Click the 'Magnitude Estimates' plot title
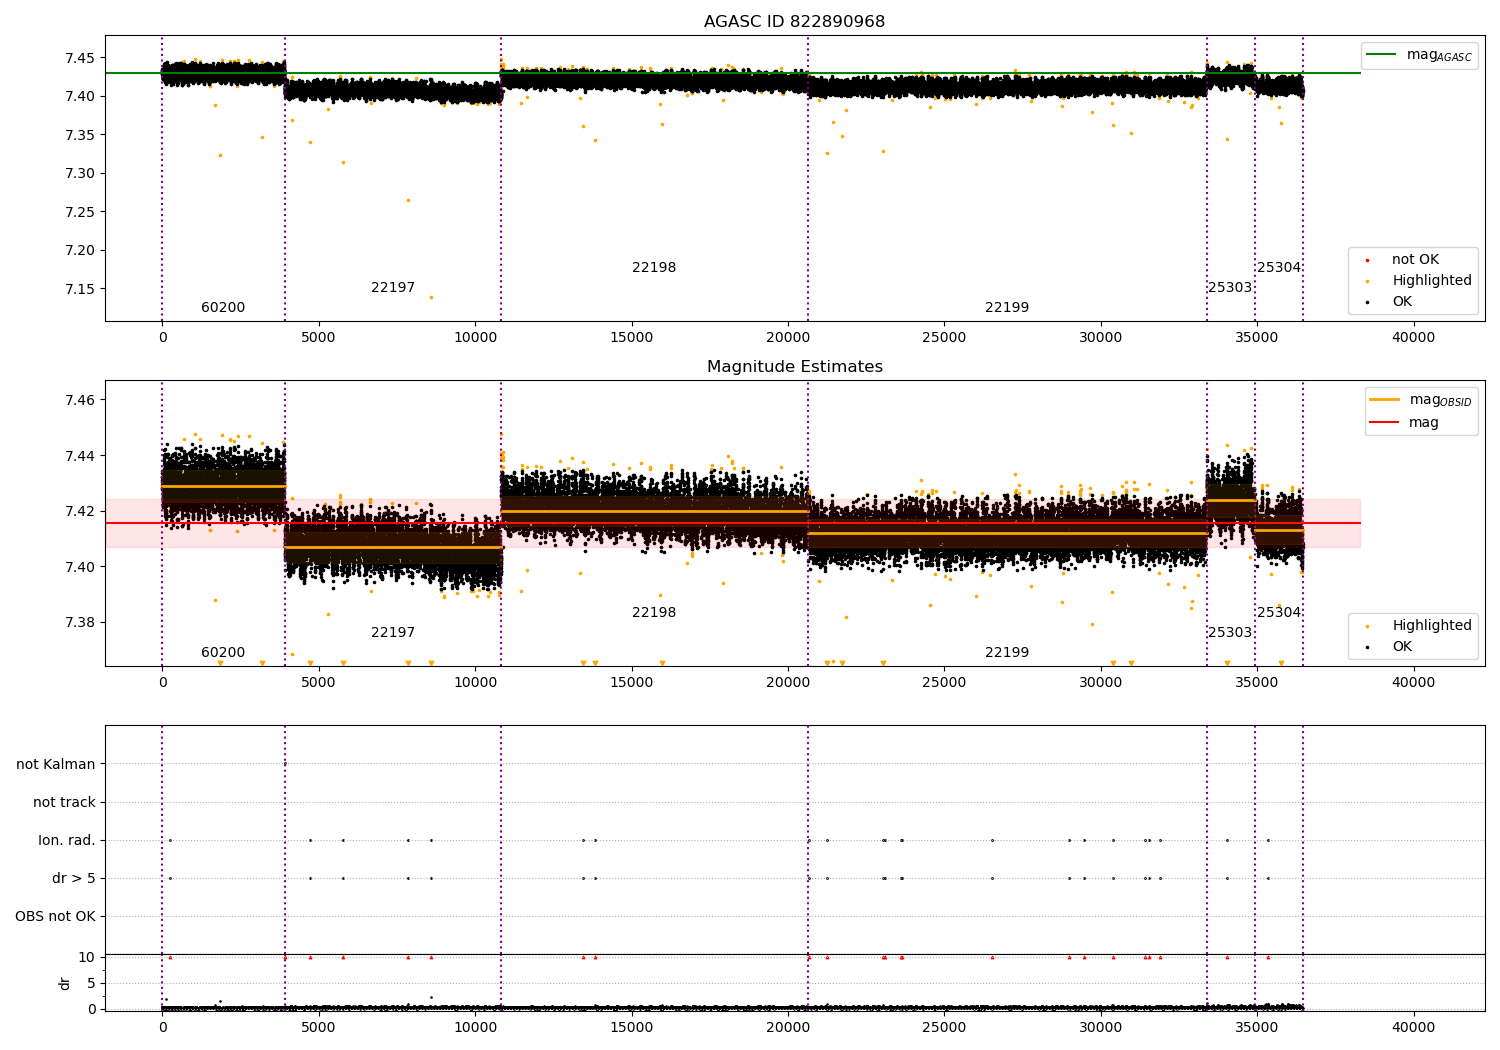 pos(794,367)
